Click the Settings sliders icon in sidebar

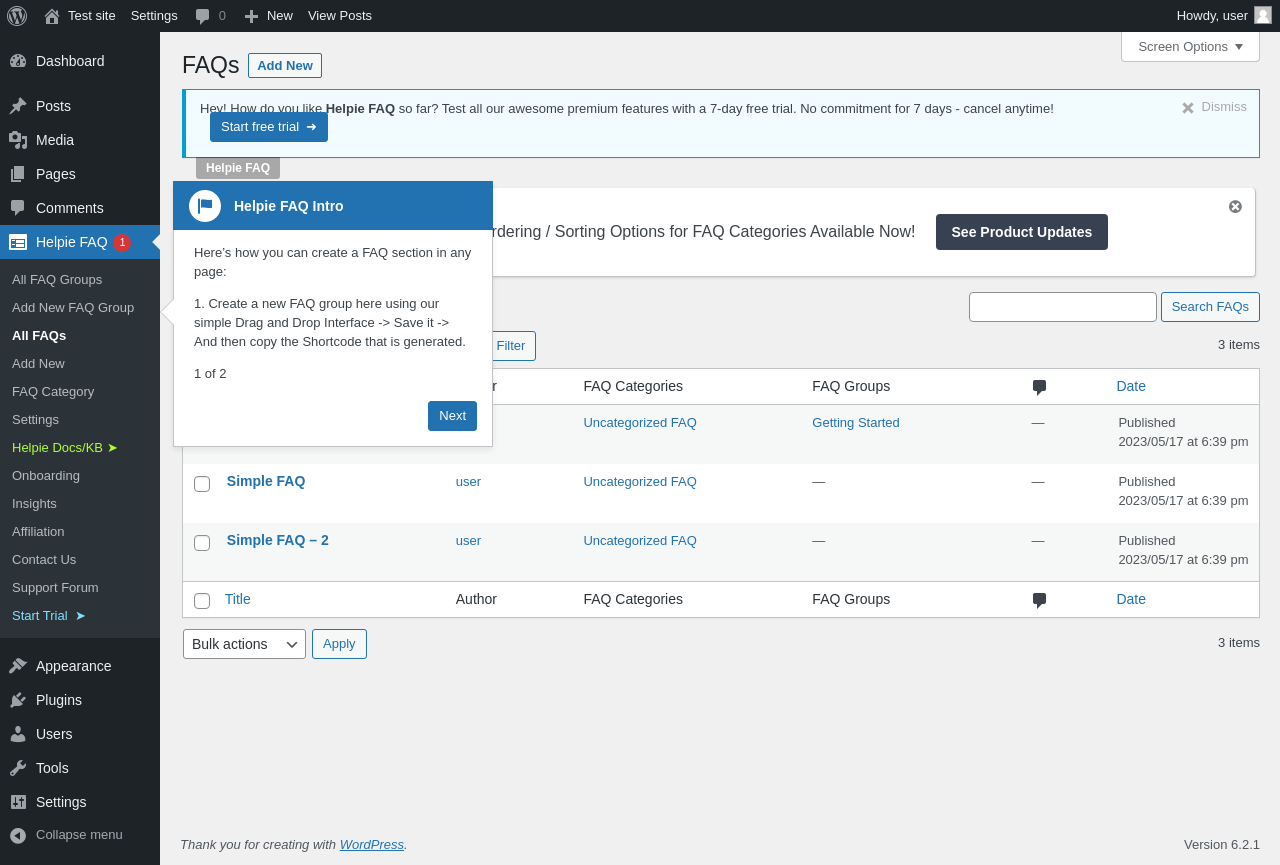pyautogui.click(x=18, y=802)
